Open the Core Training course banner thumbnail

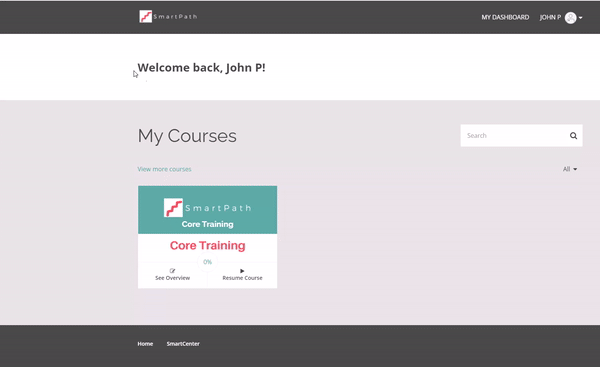(x=207, y=210)
